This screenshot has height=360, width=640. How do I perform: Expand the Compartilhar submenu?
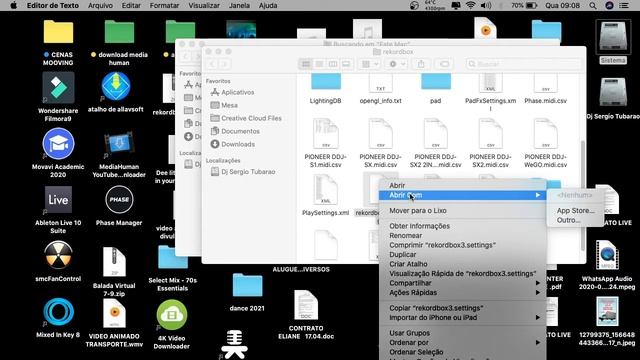[462, 283]
